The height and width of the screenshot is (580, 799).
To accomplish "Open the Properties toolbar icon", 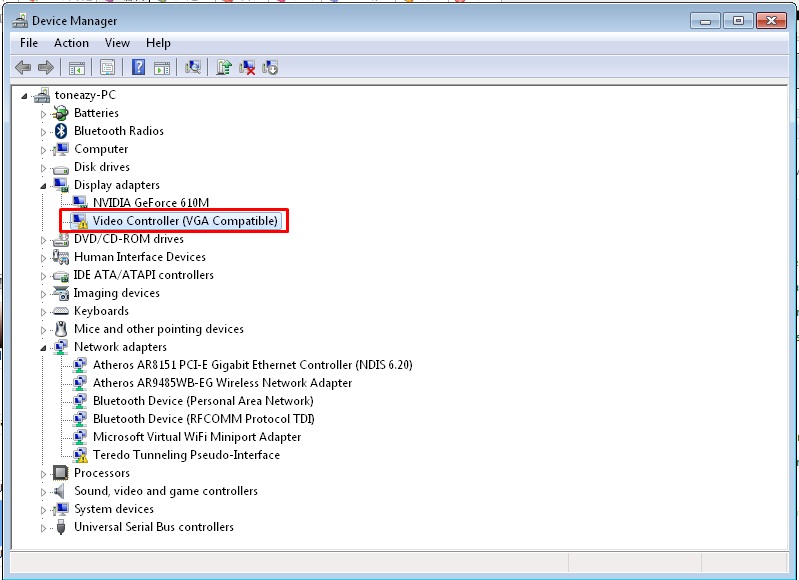I will pyautogui.click(x=108, y=67).
